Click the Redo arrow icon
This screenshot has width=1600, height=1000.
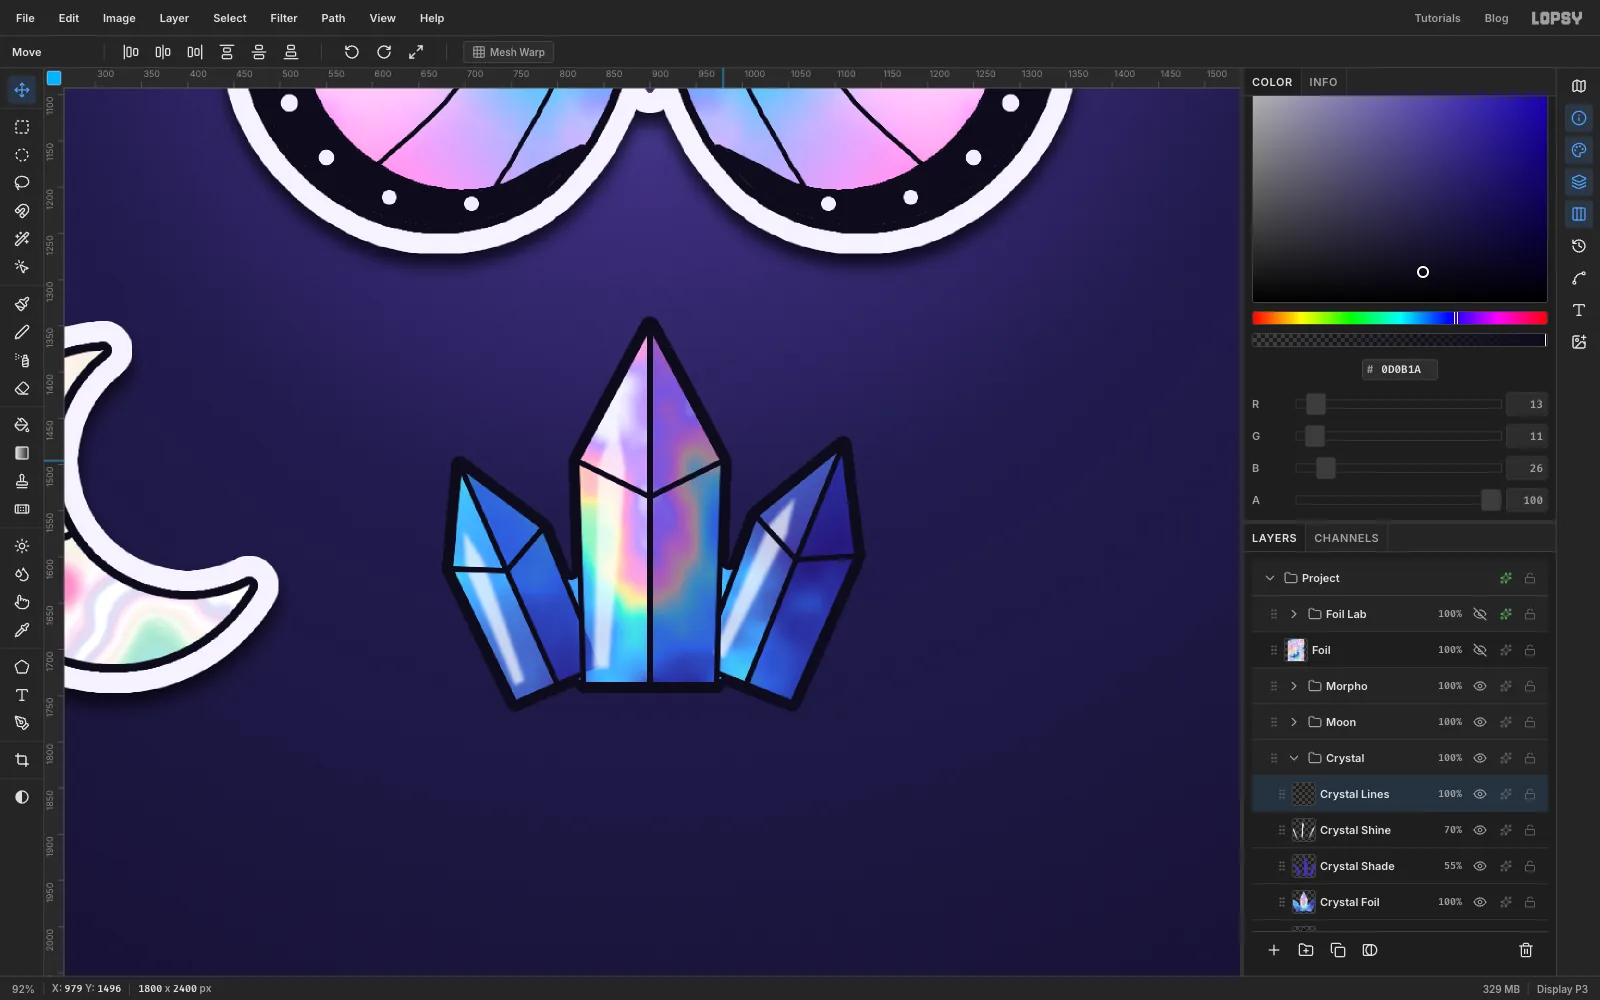tap(384, 52)
